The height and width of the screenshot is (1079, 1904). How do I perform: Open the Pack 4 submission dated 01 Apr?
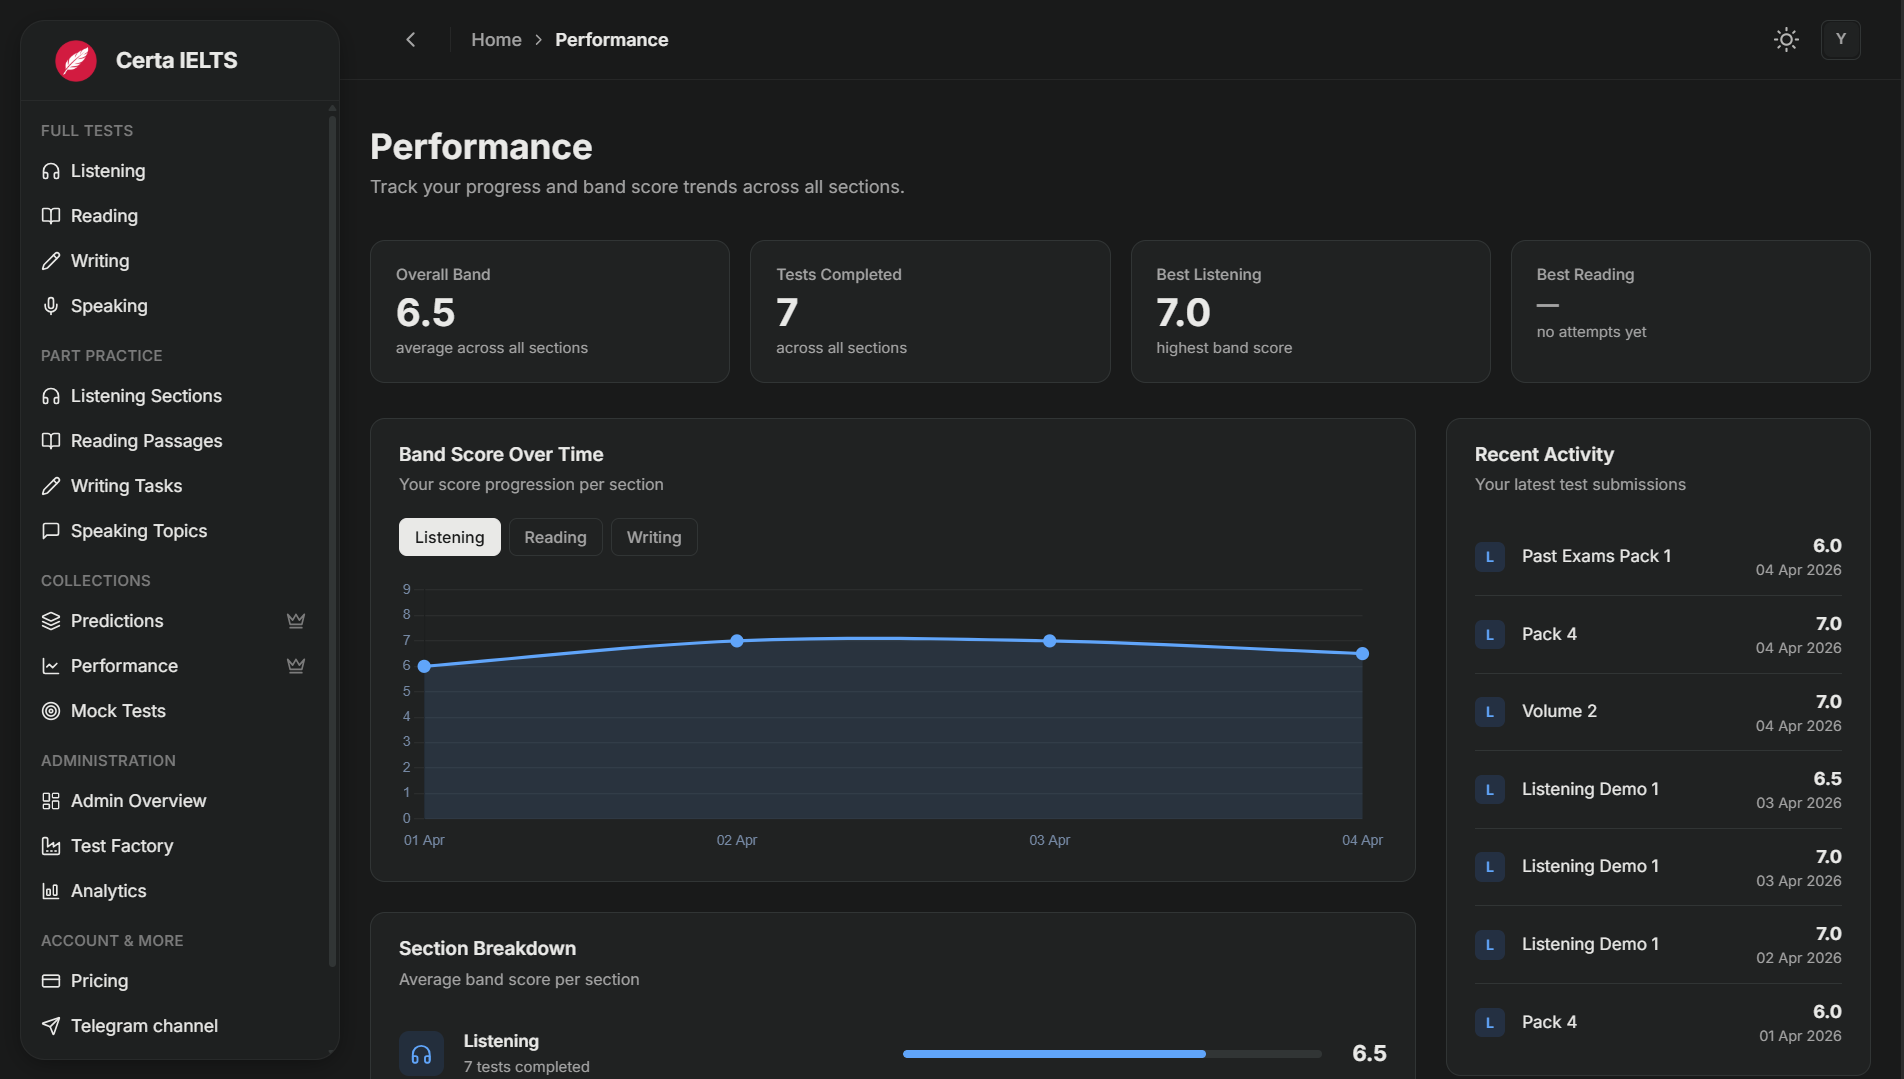point(1658,1023)
